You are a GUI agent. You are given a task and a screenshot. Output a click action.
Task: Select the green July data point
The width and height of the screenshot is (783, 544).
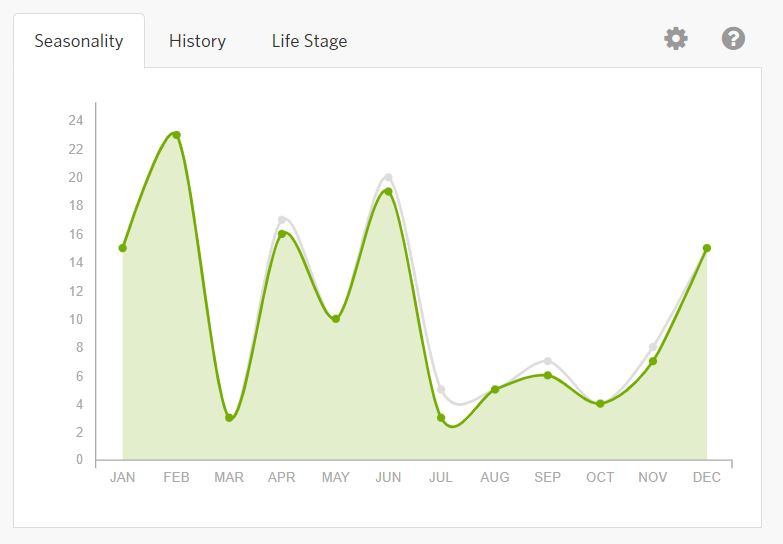[x=441, y=418]
